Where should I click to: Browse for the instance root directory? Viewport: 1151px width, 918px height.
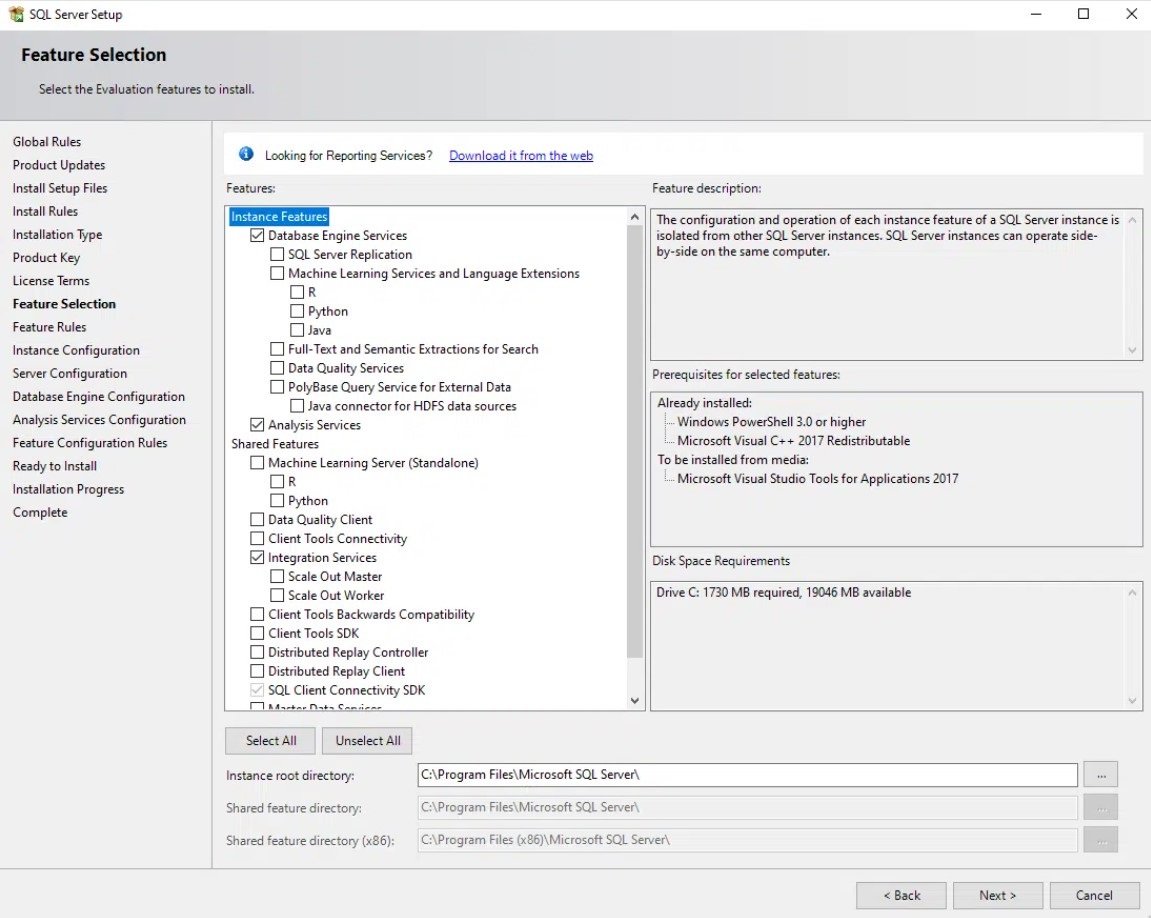[x=1101, y=774]
